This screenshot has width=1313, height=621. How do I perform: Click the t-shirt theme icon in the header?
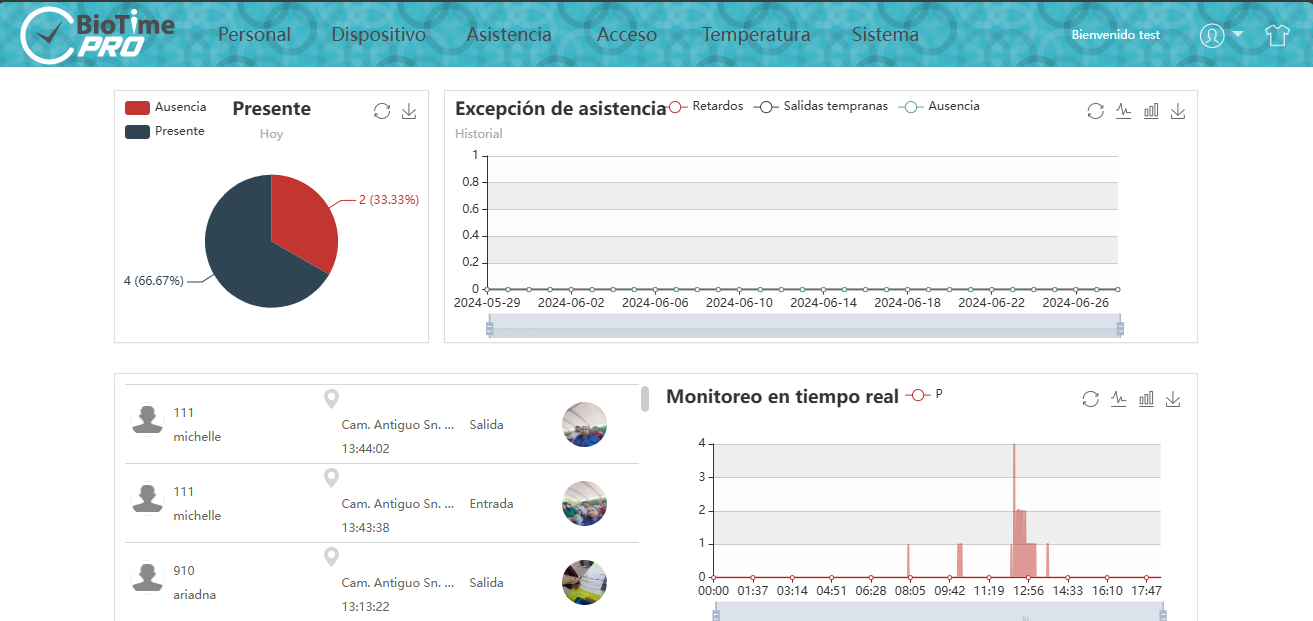click(1277, 35)
